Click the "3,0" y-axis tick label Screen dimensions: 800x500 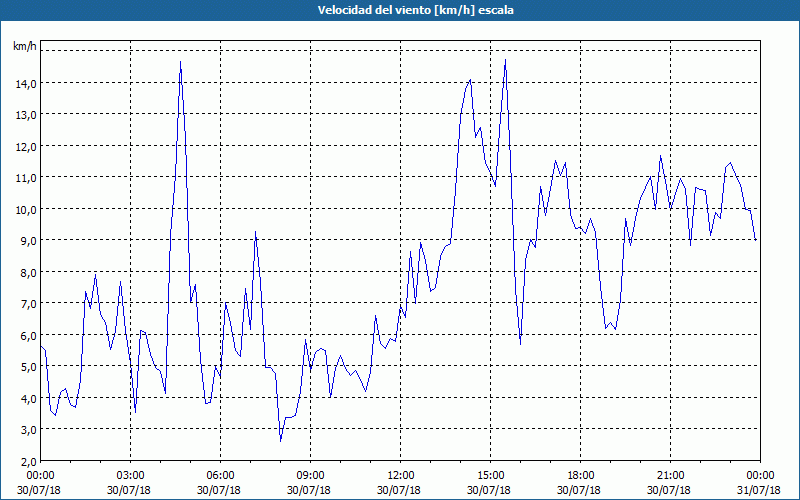click(28, 430)
